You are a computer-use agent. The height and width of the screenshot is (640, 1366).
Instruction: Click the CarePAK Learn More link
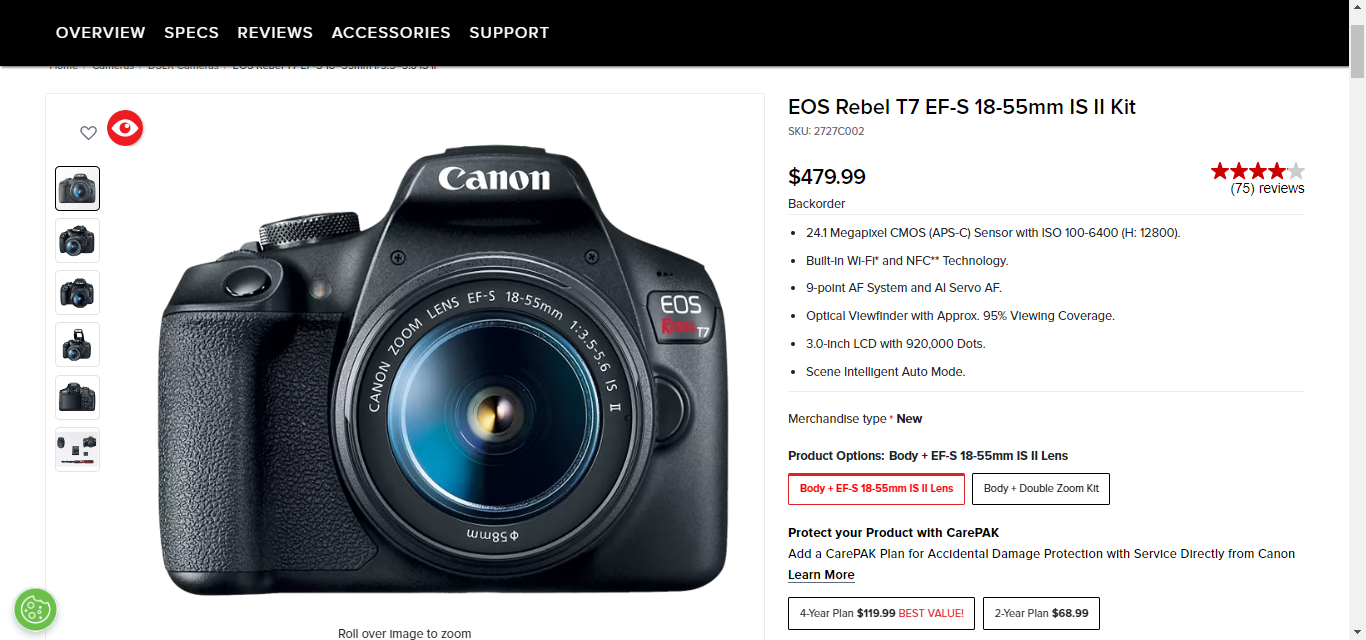(x=821, y=575)
